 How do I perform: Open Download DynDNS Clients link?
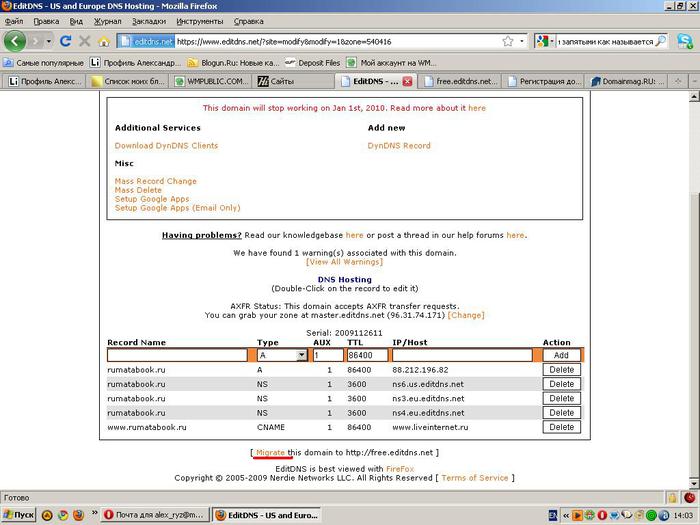[167, 146]
